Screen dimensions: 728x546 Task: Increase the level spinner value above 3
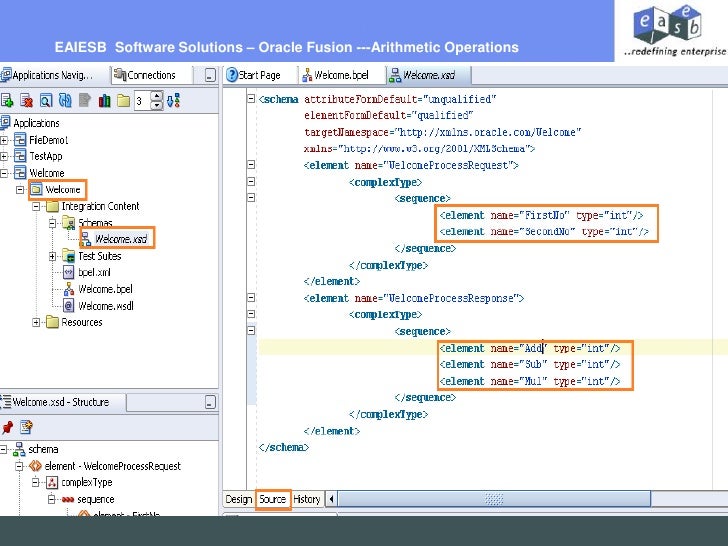tap(157, 96)
